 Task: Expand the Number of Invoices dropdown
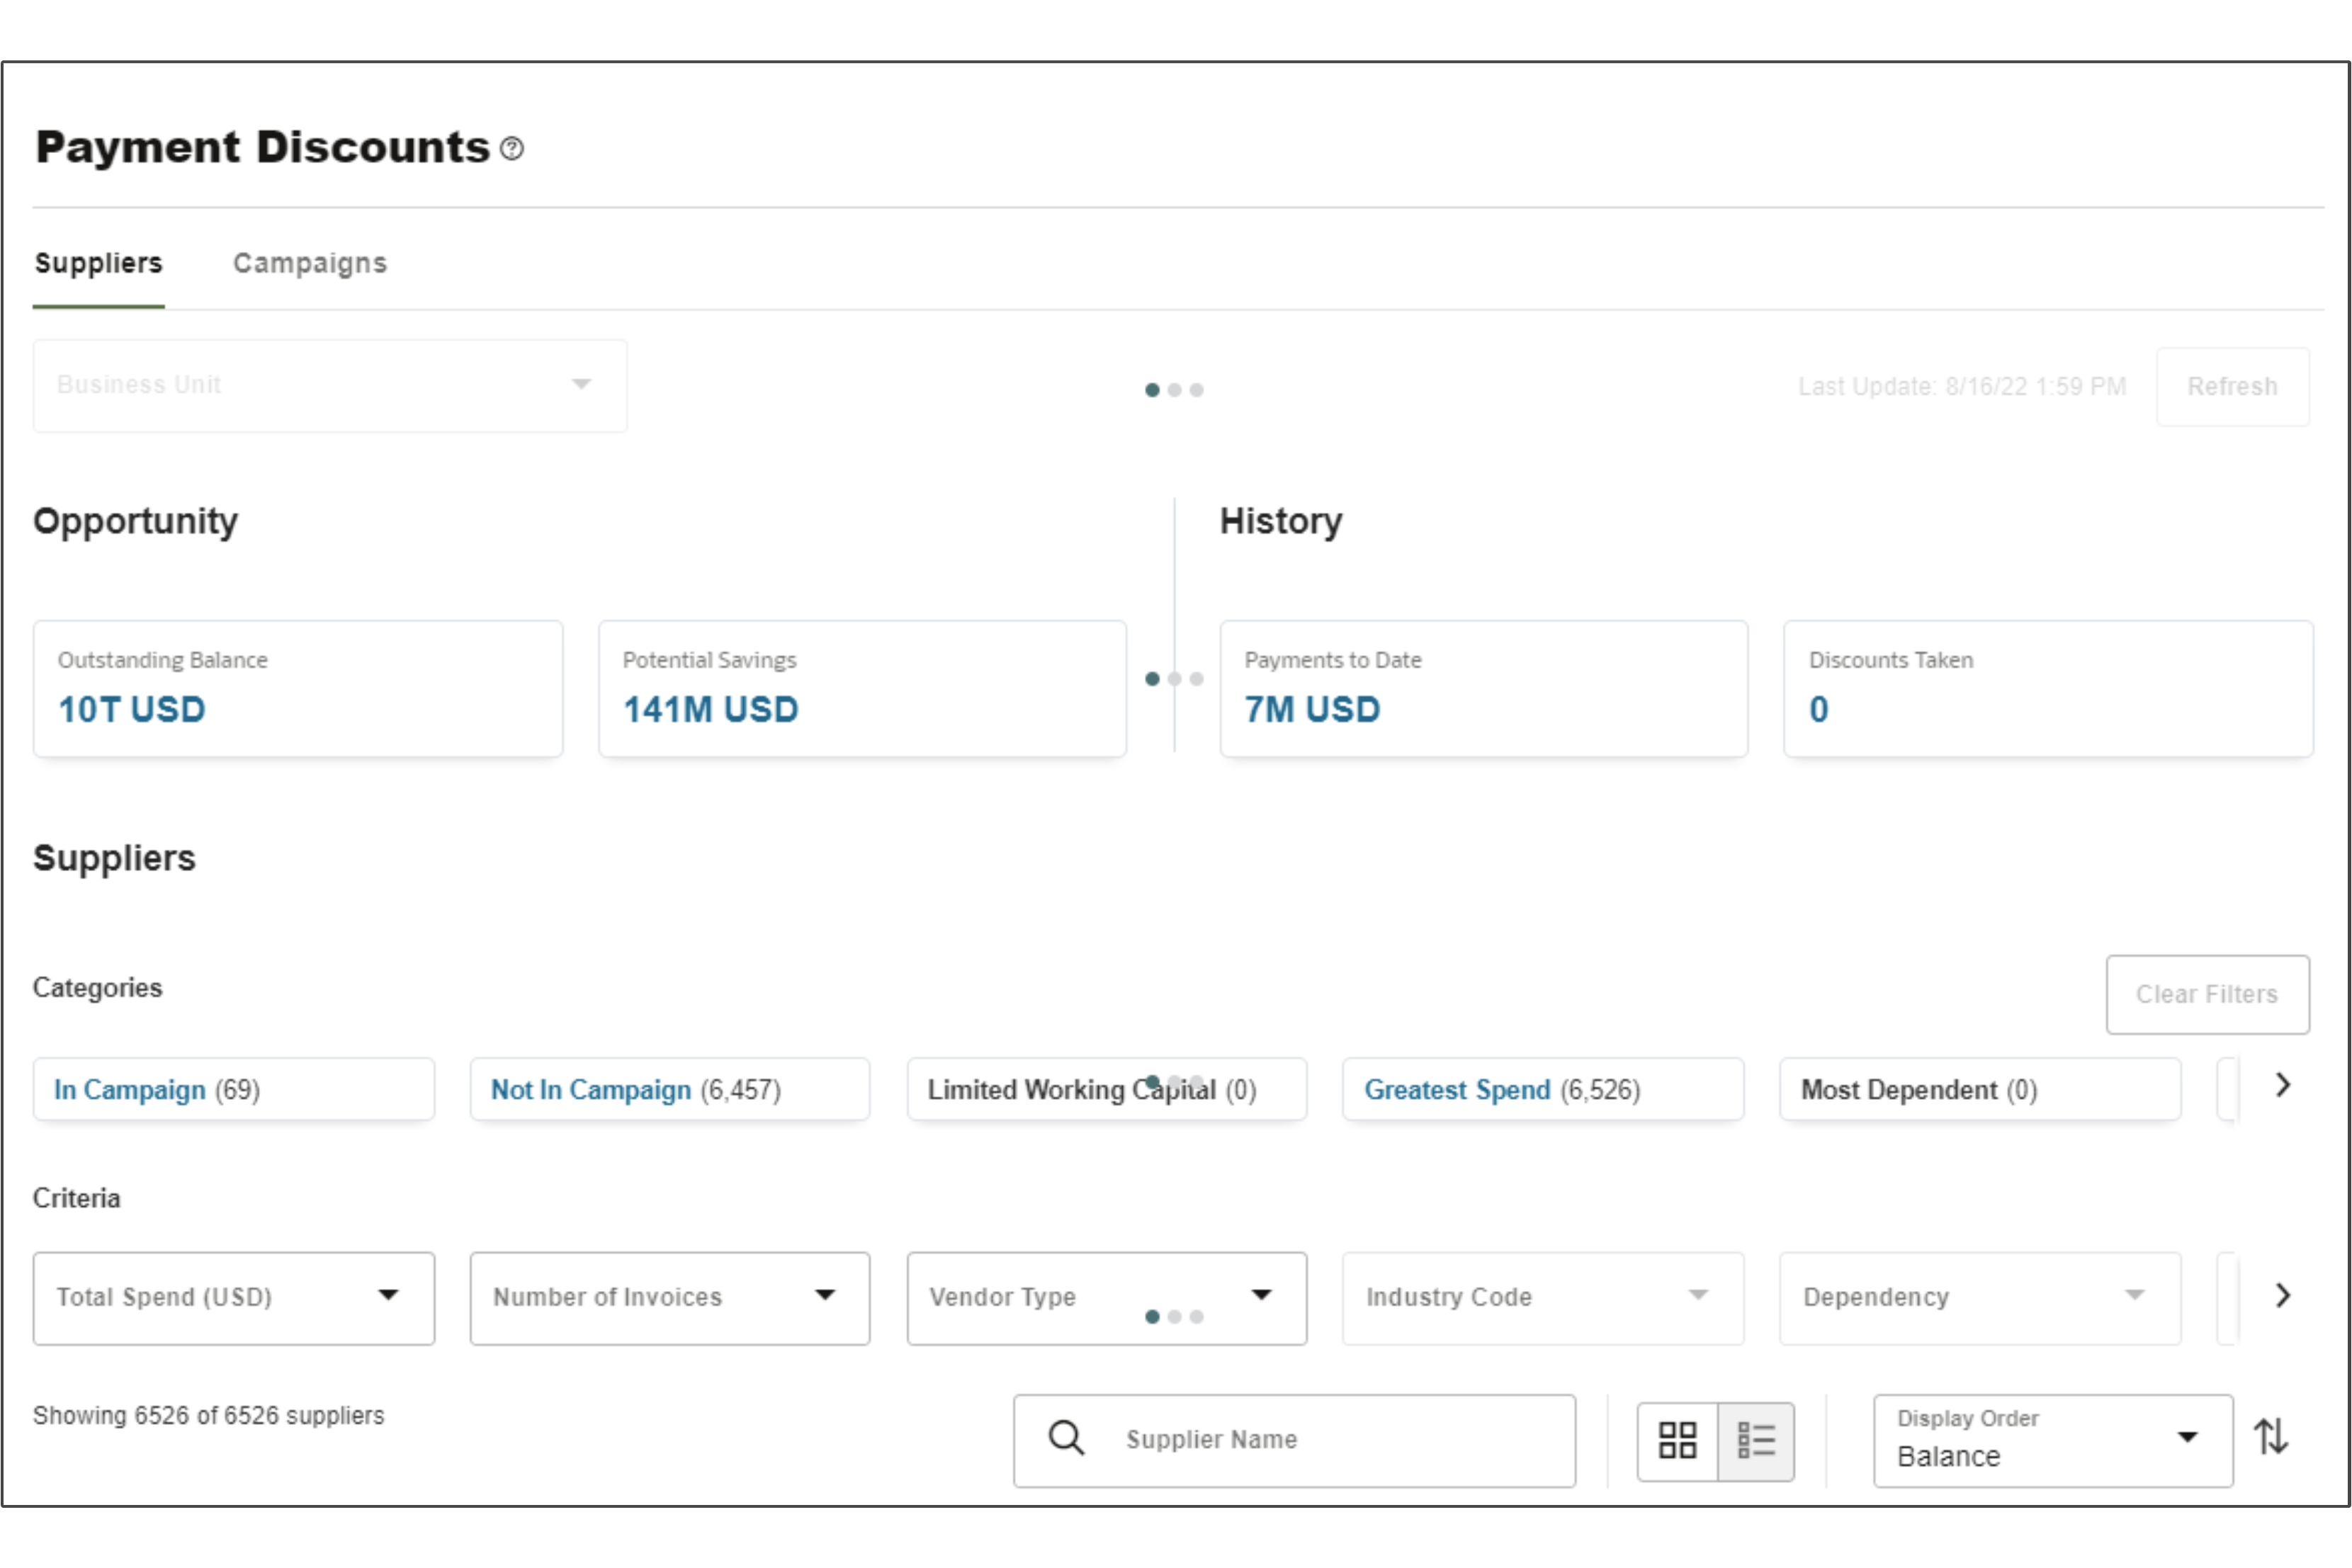669,1297
